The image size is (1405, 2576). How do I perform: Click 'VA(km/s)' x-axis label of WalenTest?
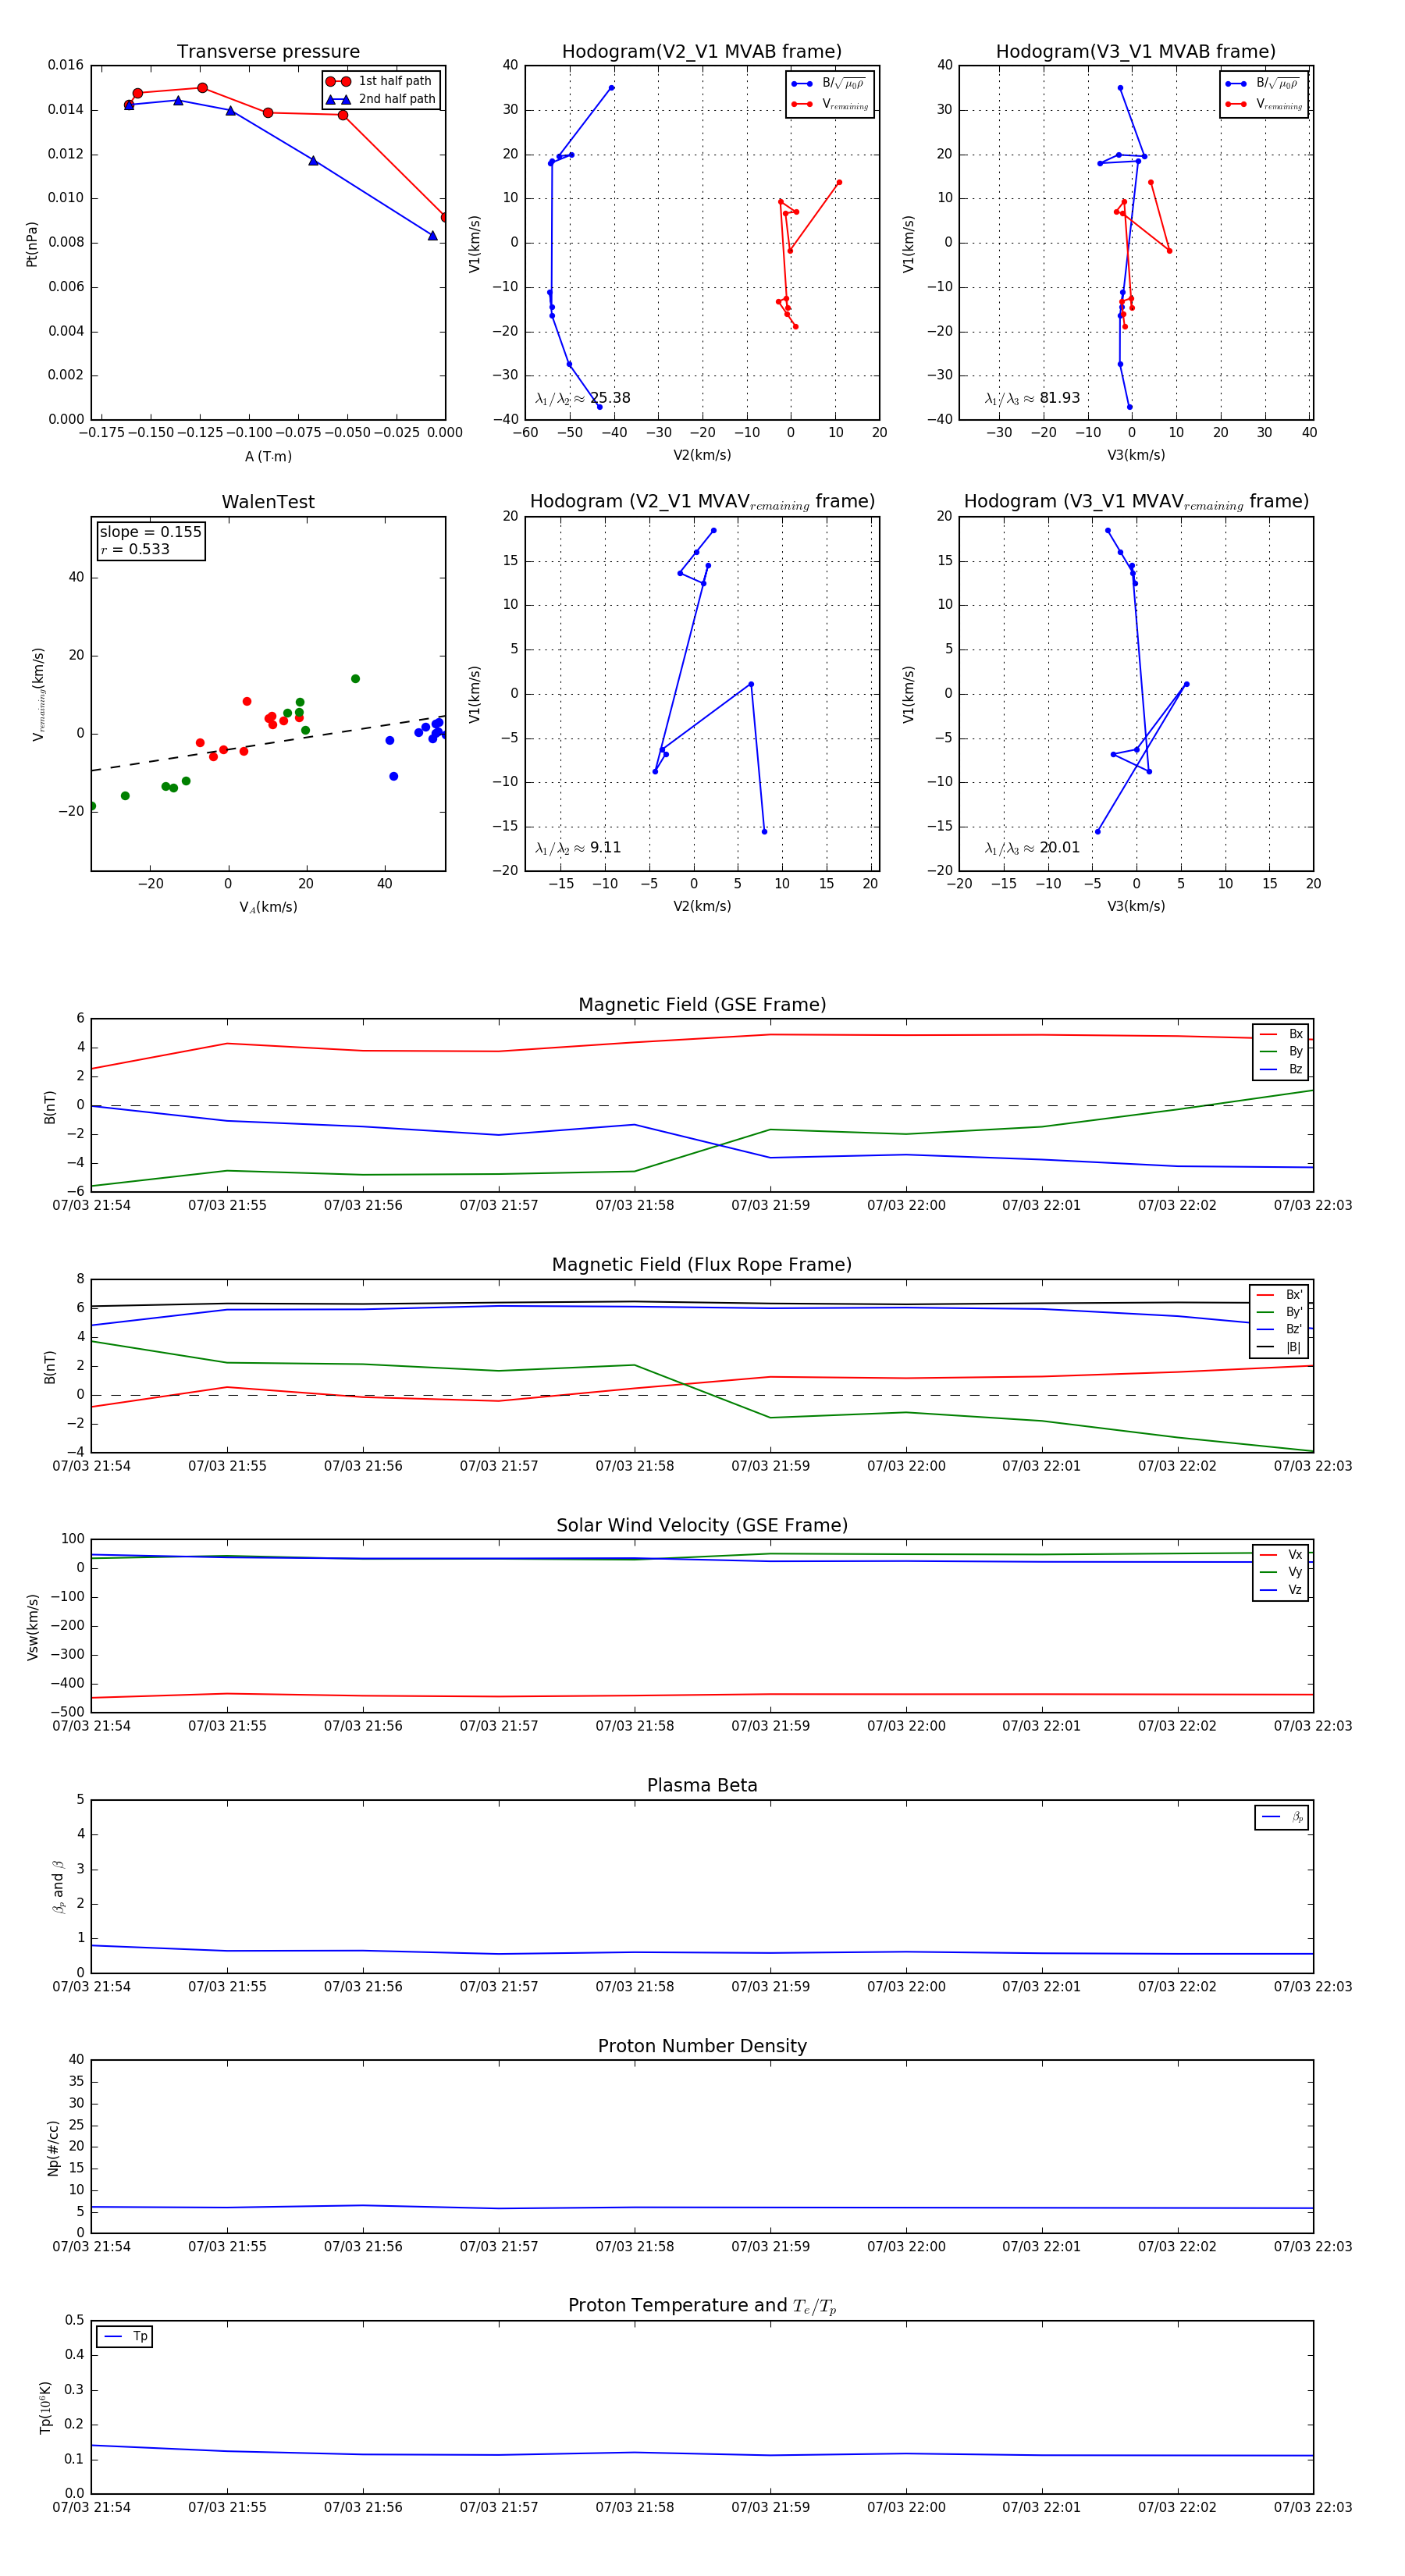(x=268, y=908)
